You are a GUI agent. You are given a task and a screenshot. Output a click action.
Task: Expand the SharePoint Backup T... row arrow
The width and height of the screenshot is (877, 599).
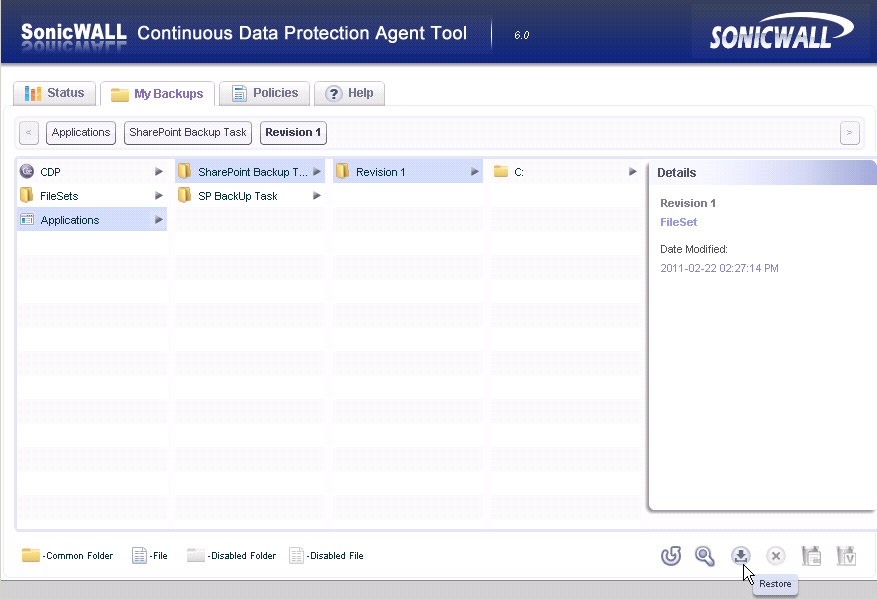317,172
